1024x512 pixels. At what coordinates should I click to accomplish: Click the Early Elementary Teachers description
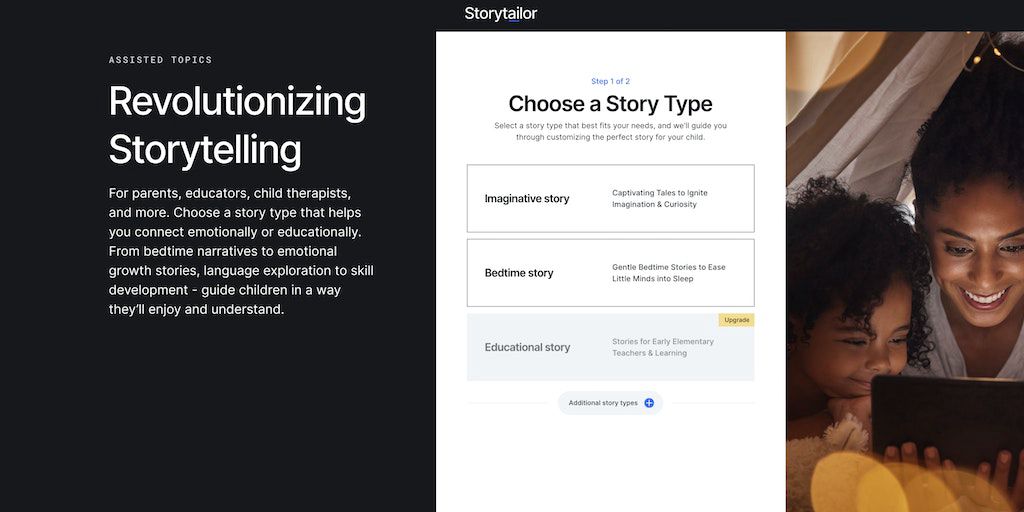(663, 347)
